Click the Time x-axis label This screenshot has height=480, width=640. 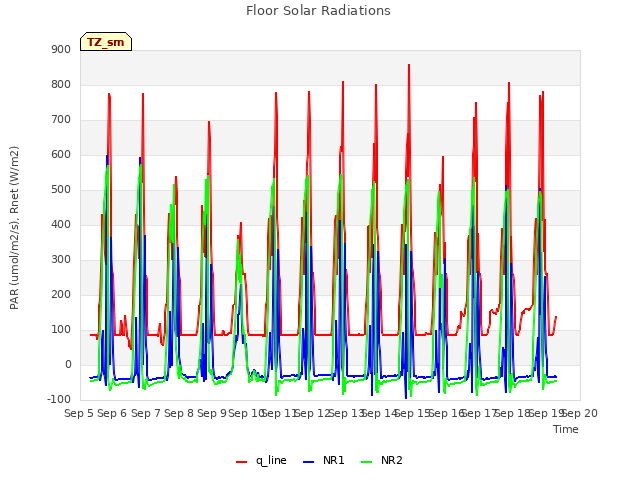(566, 429)
